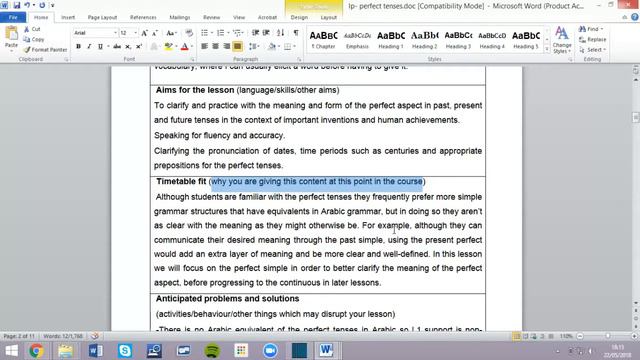Open Skype from the taskbar
640x360 pixels.
point(125,351)
